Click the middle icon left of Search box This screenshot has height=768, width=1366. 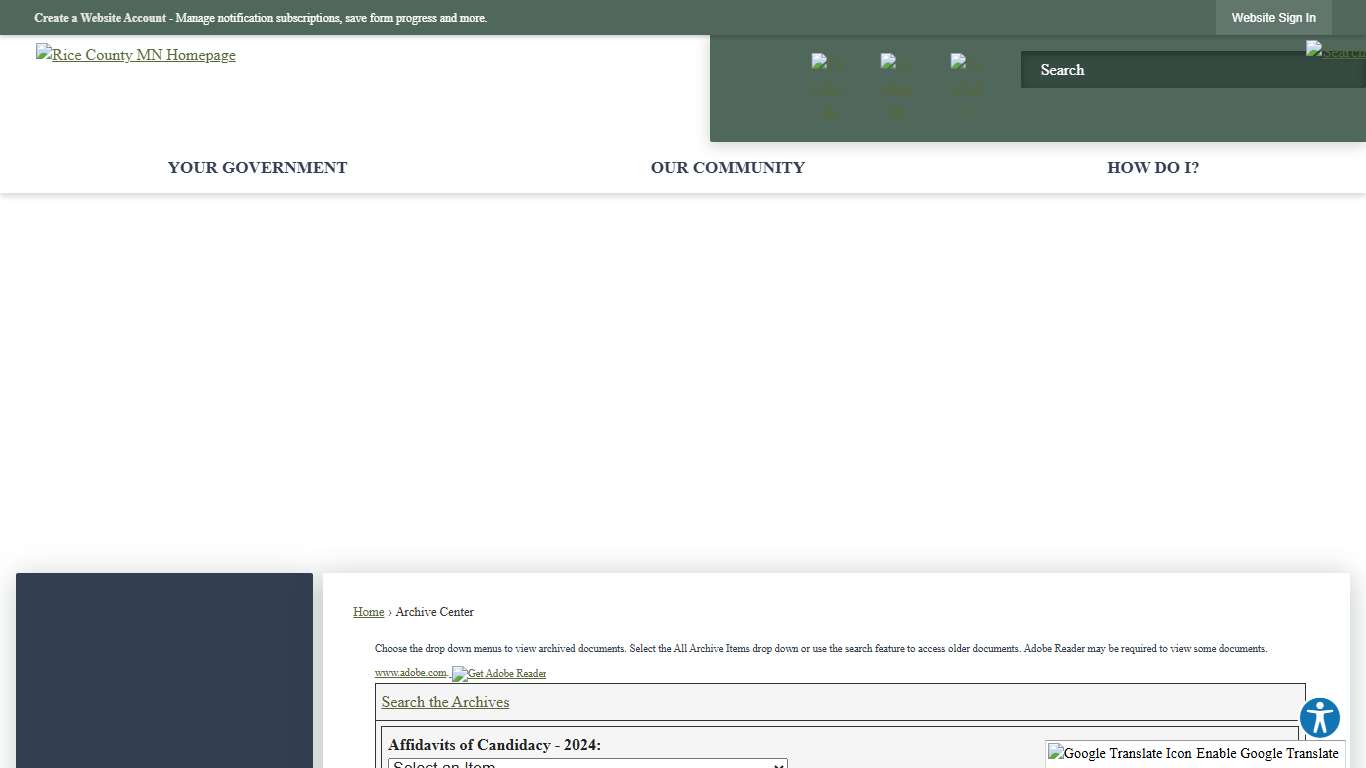click(896, 87)
